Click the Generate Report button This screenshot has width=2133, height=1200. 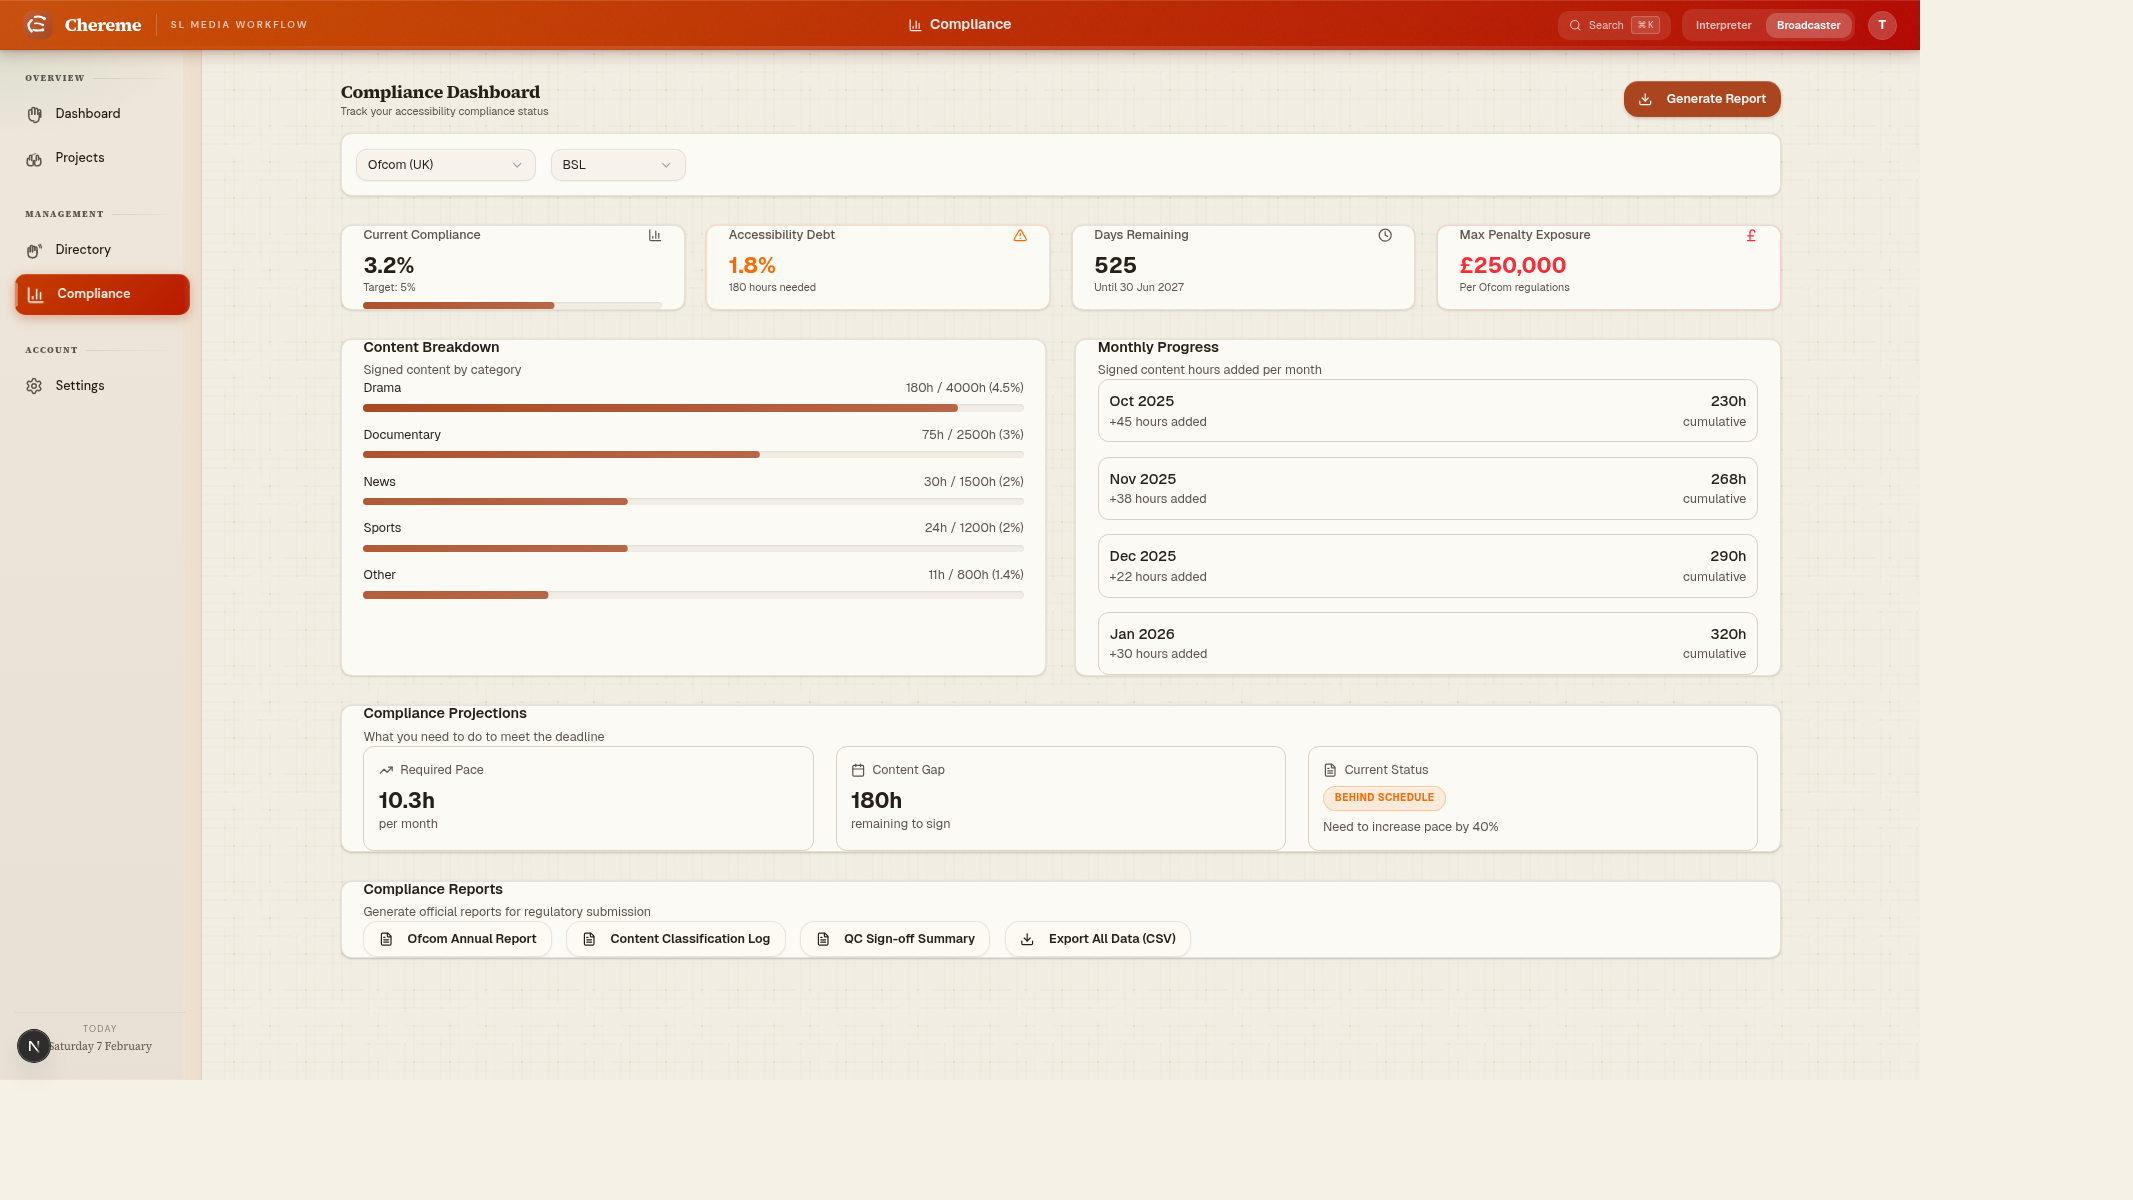[x=1701, y=99]
